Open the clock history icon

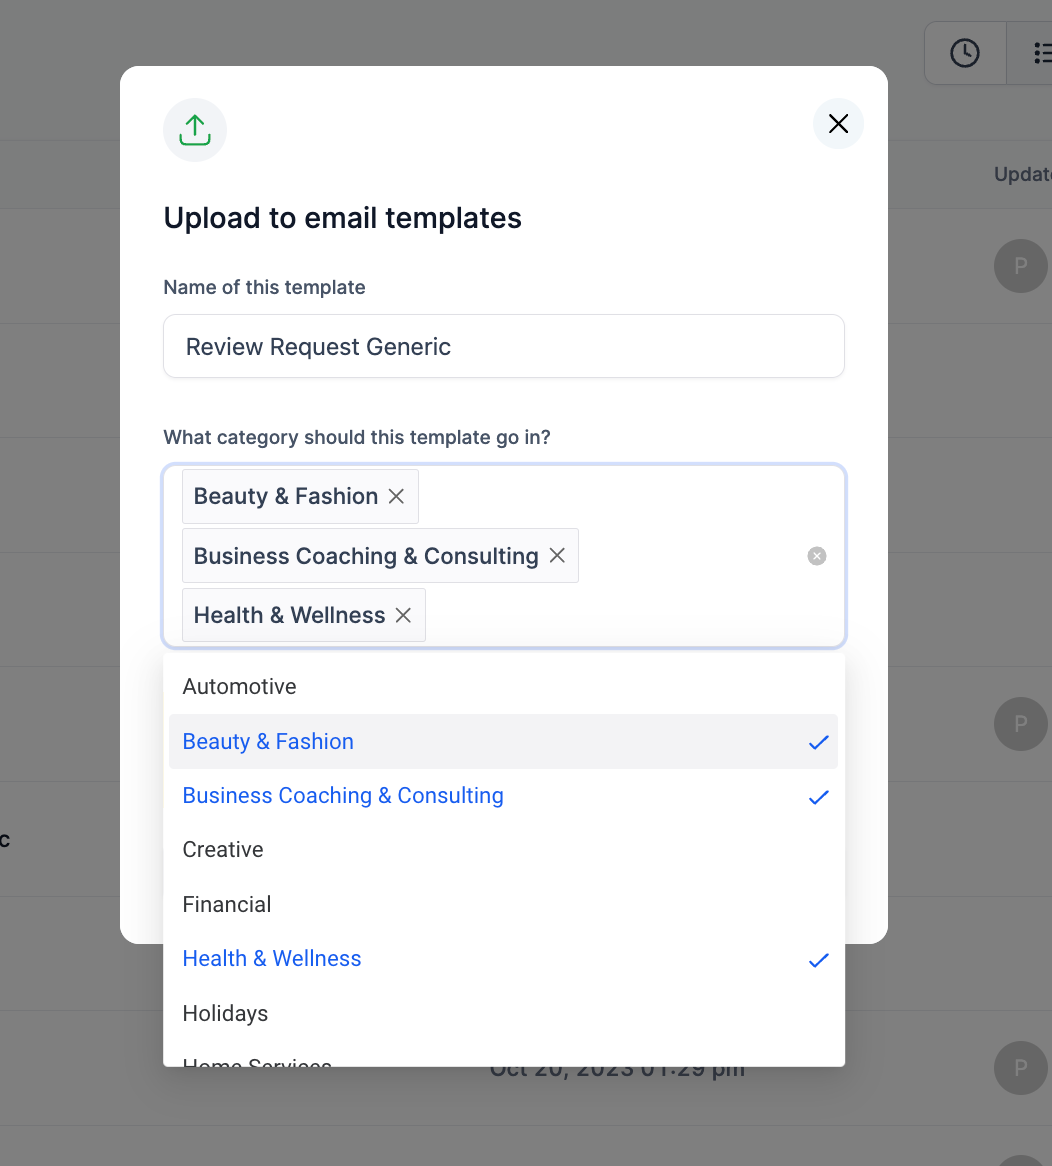[x=964, y=53]
